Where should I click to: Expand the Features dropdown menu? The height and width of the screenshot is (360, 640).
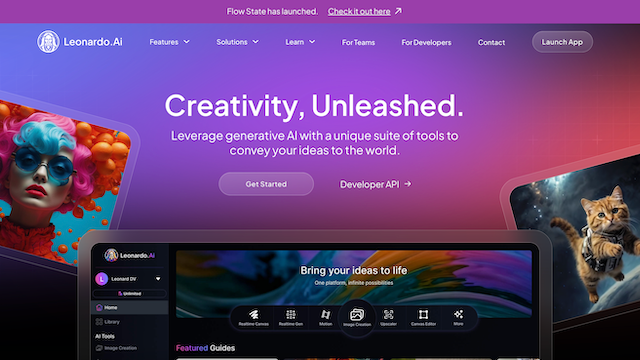pos(169,42)
